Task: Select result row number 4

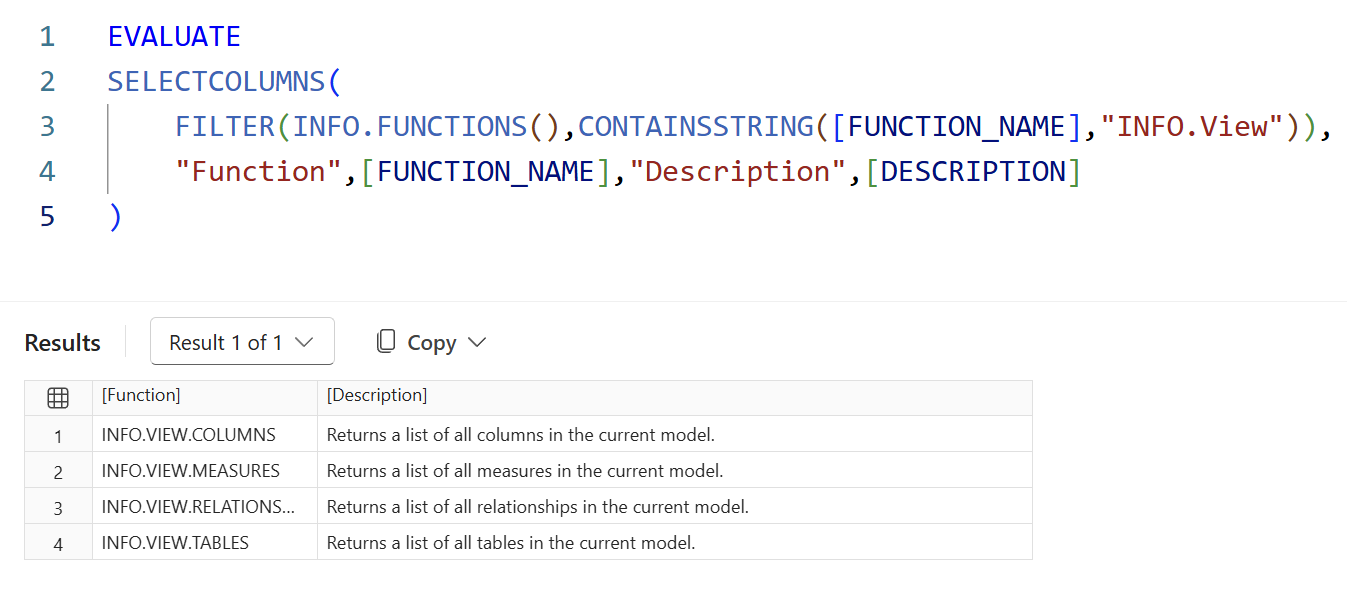Action: click(58, 543)
